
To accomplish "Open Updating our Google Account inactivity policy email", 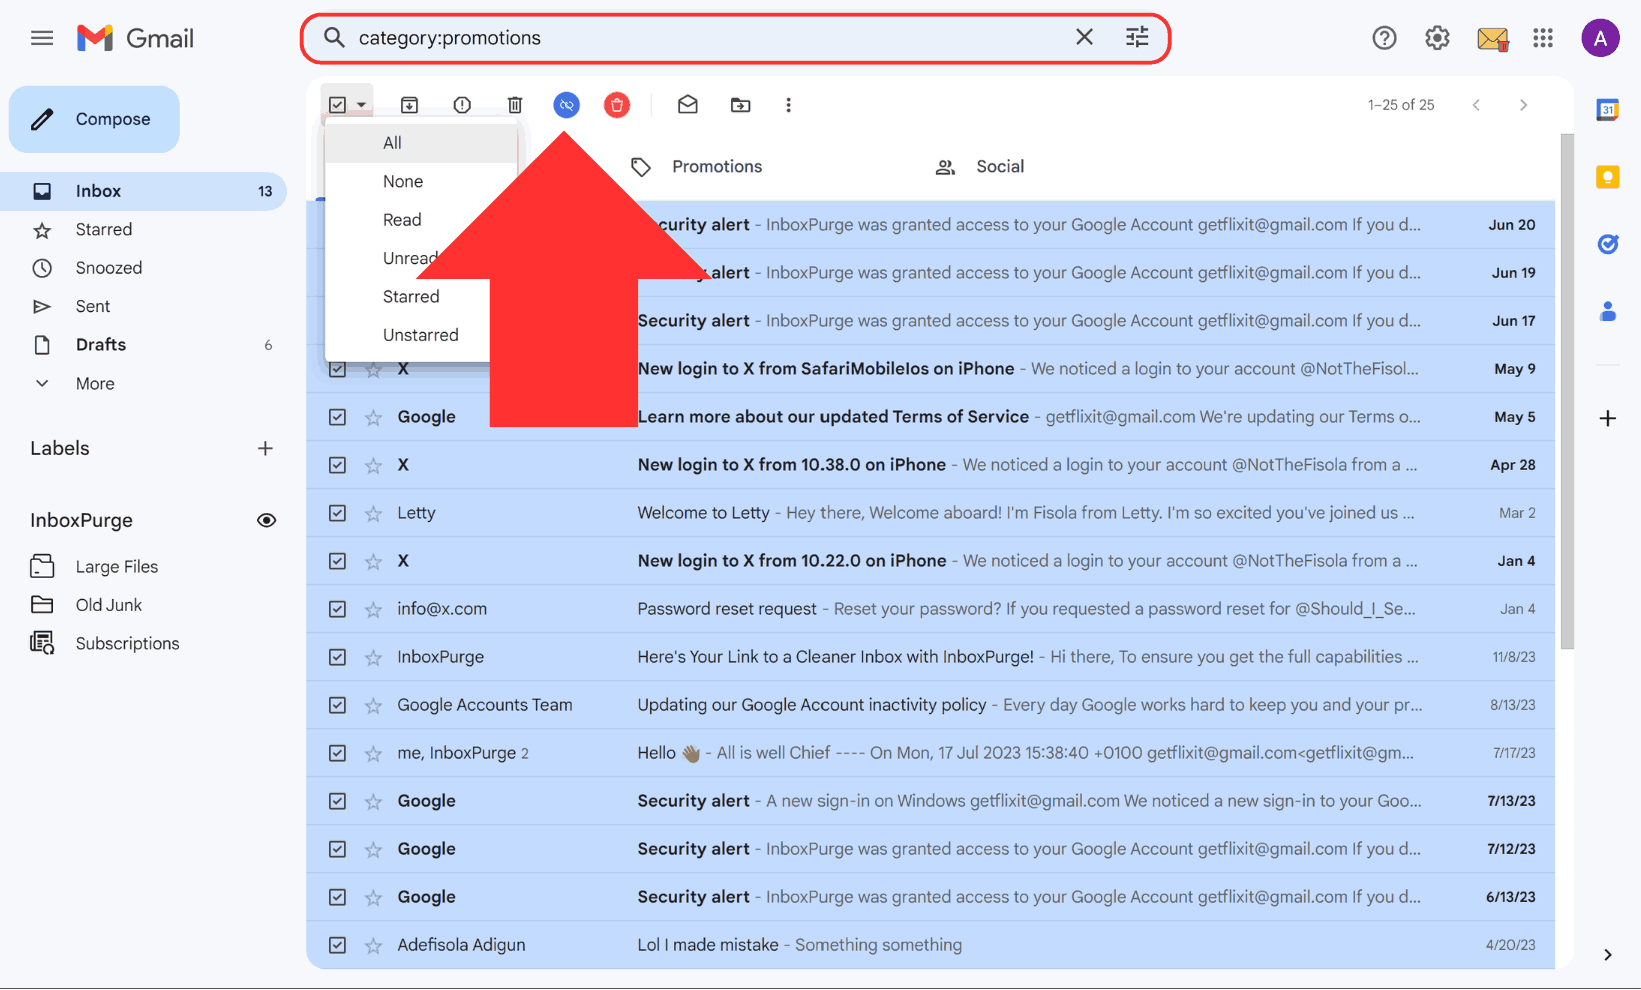I will tap(930, 705).
